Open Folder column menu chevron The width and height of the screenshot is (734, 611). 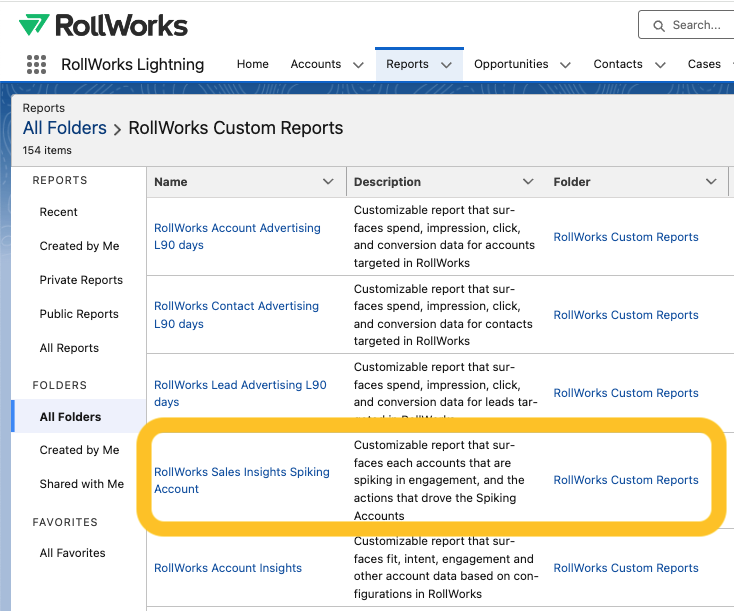click(711, 181)
